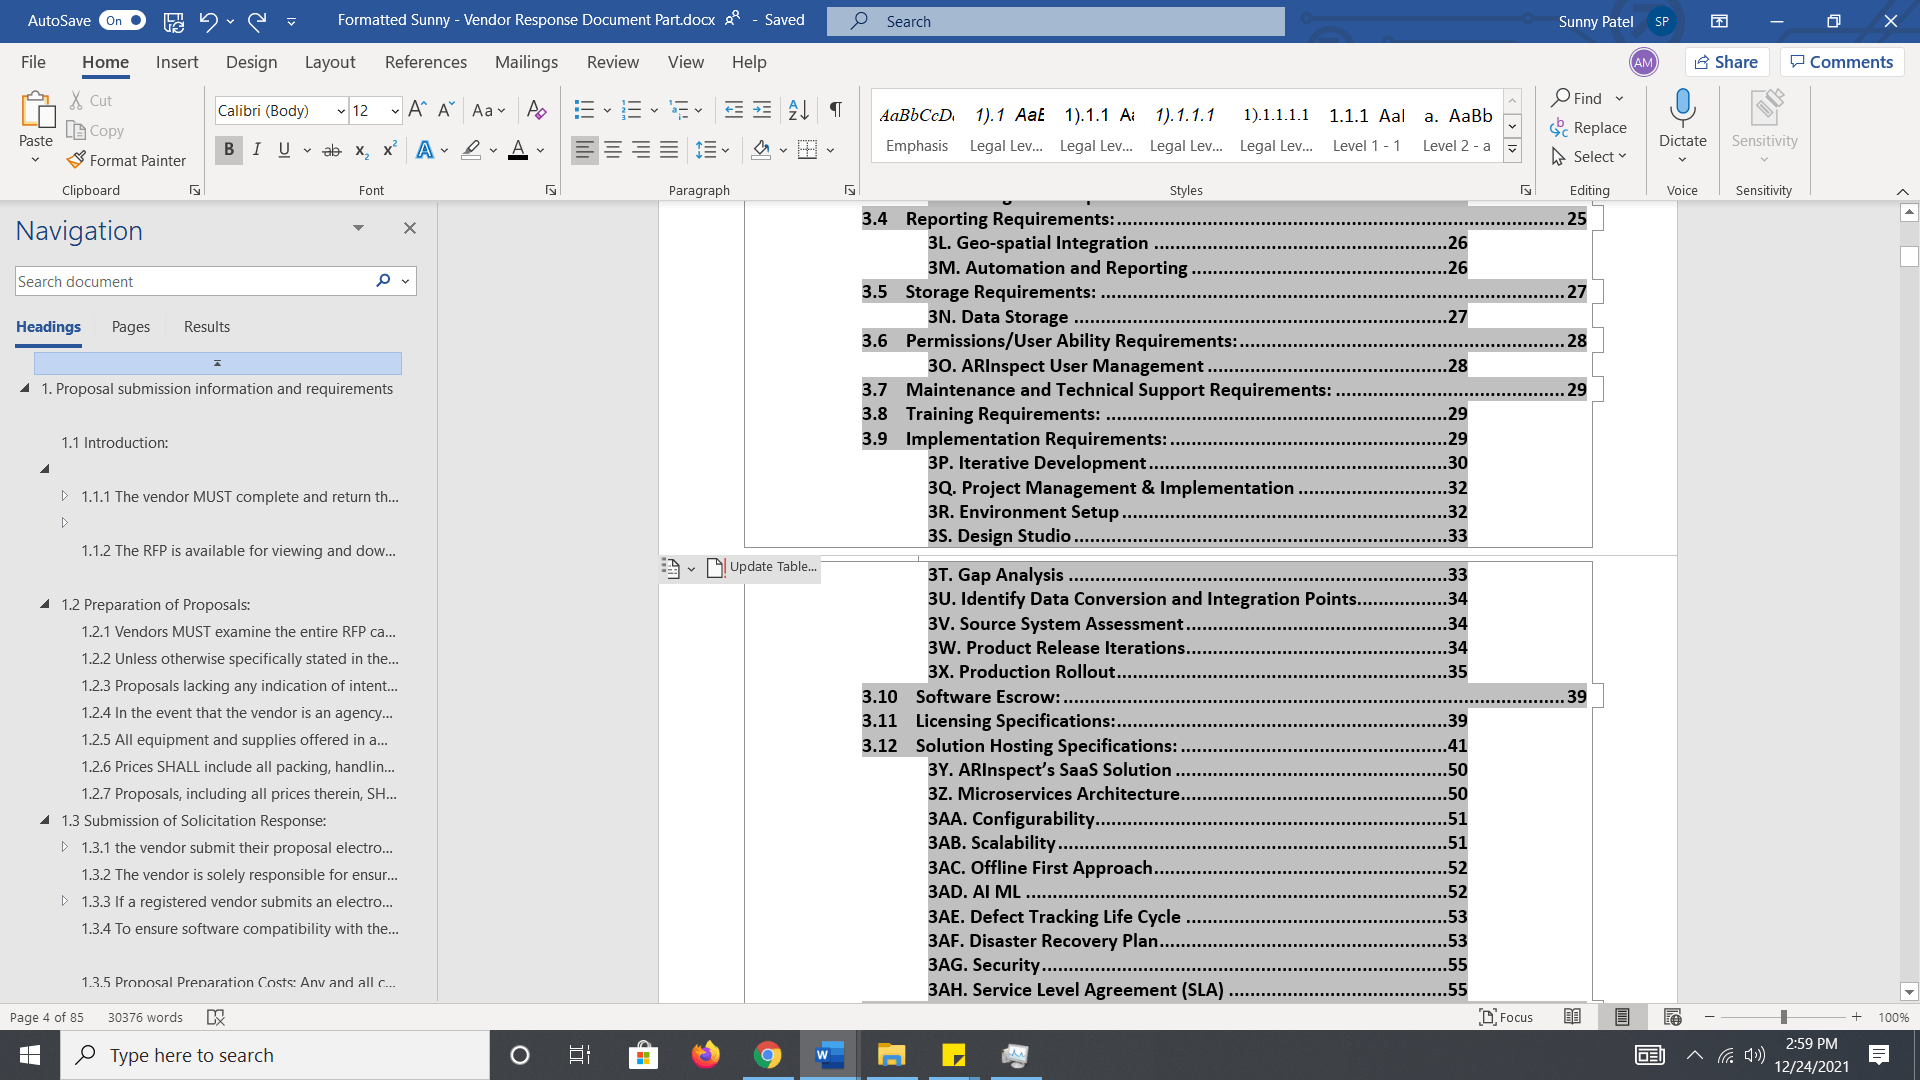Click the Underline formatting icon

(x=284, y=149)
